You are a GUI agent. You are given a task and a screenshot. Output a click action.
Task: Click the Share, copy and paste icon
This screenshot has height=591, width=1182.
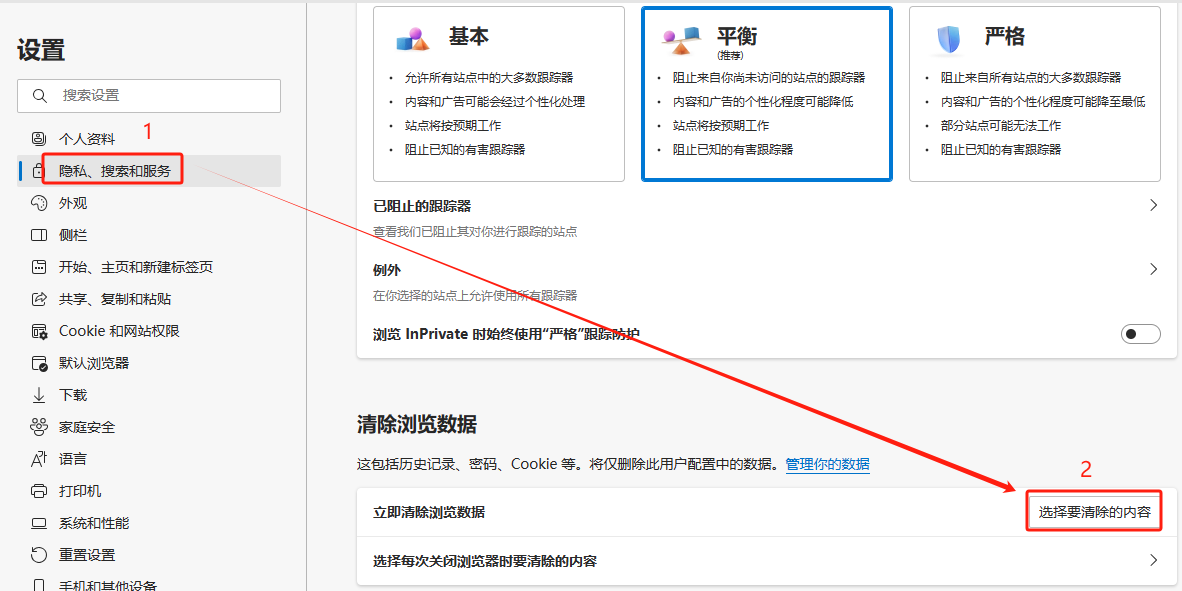click(x=38, y=299)
